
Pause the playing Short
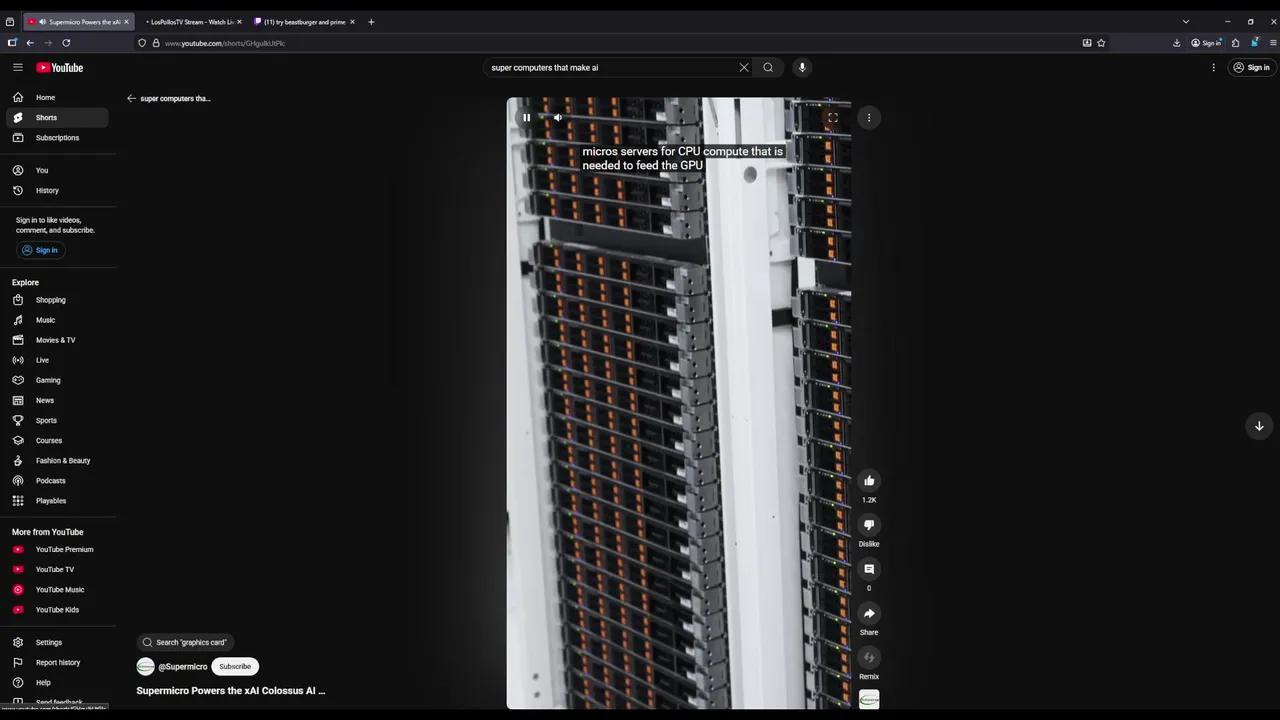tap(526, 117)
